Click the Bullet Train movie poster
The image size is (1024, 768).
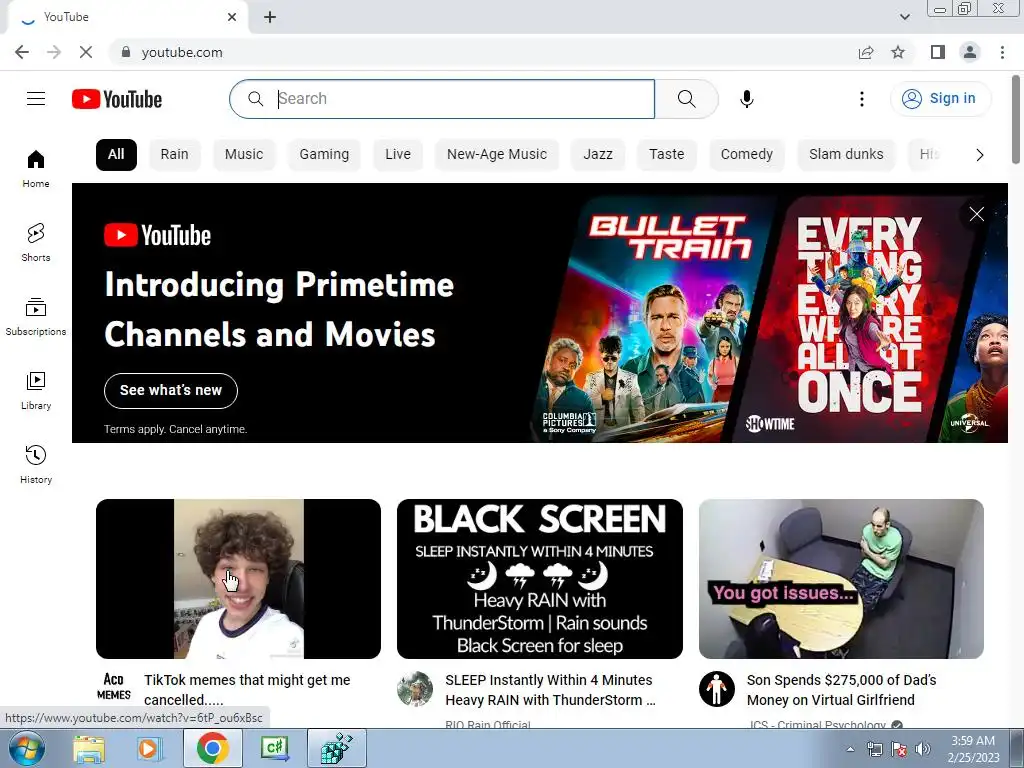coord(656,319)
